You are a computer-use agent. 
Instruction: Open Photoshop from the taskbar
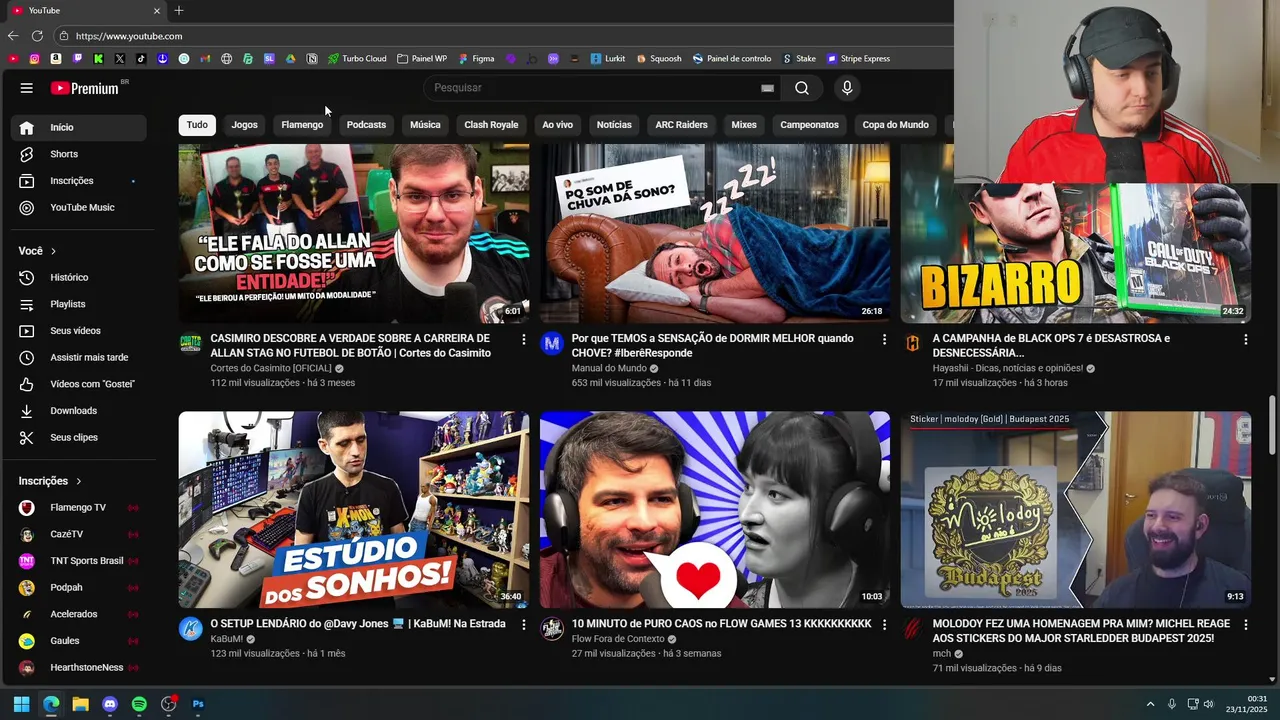tap(198, 704)
